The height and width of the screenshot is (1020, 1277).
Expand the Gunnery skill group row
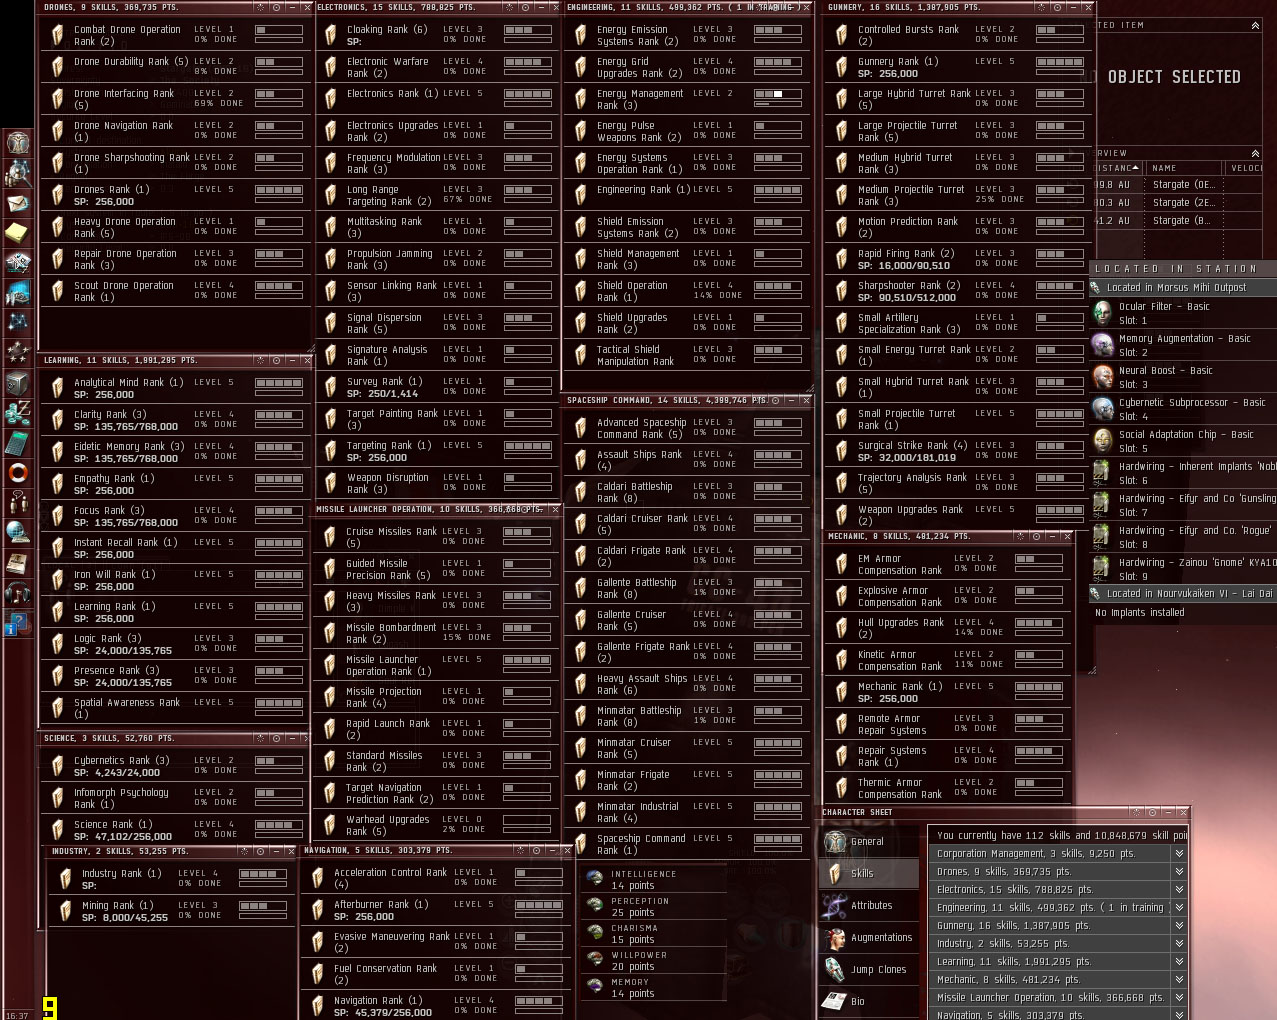(1180, 926)
